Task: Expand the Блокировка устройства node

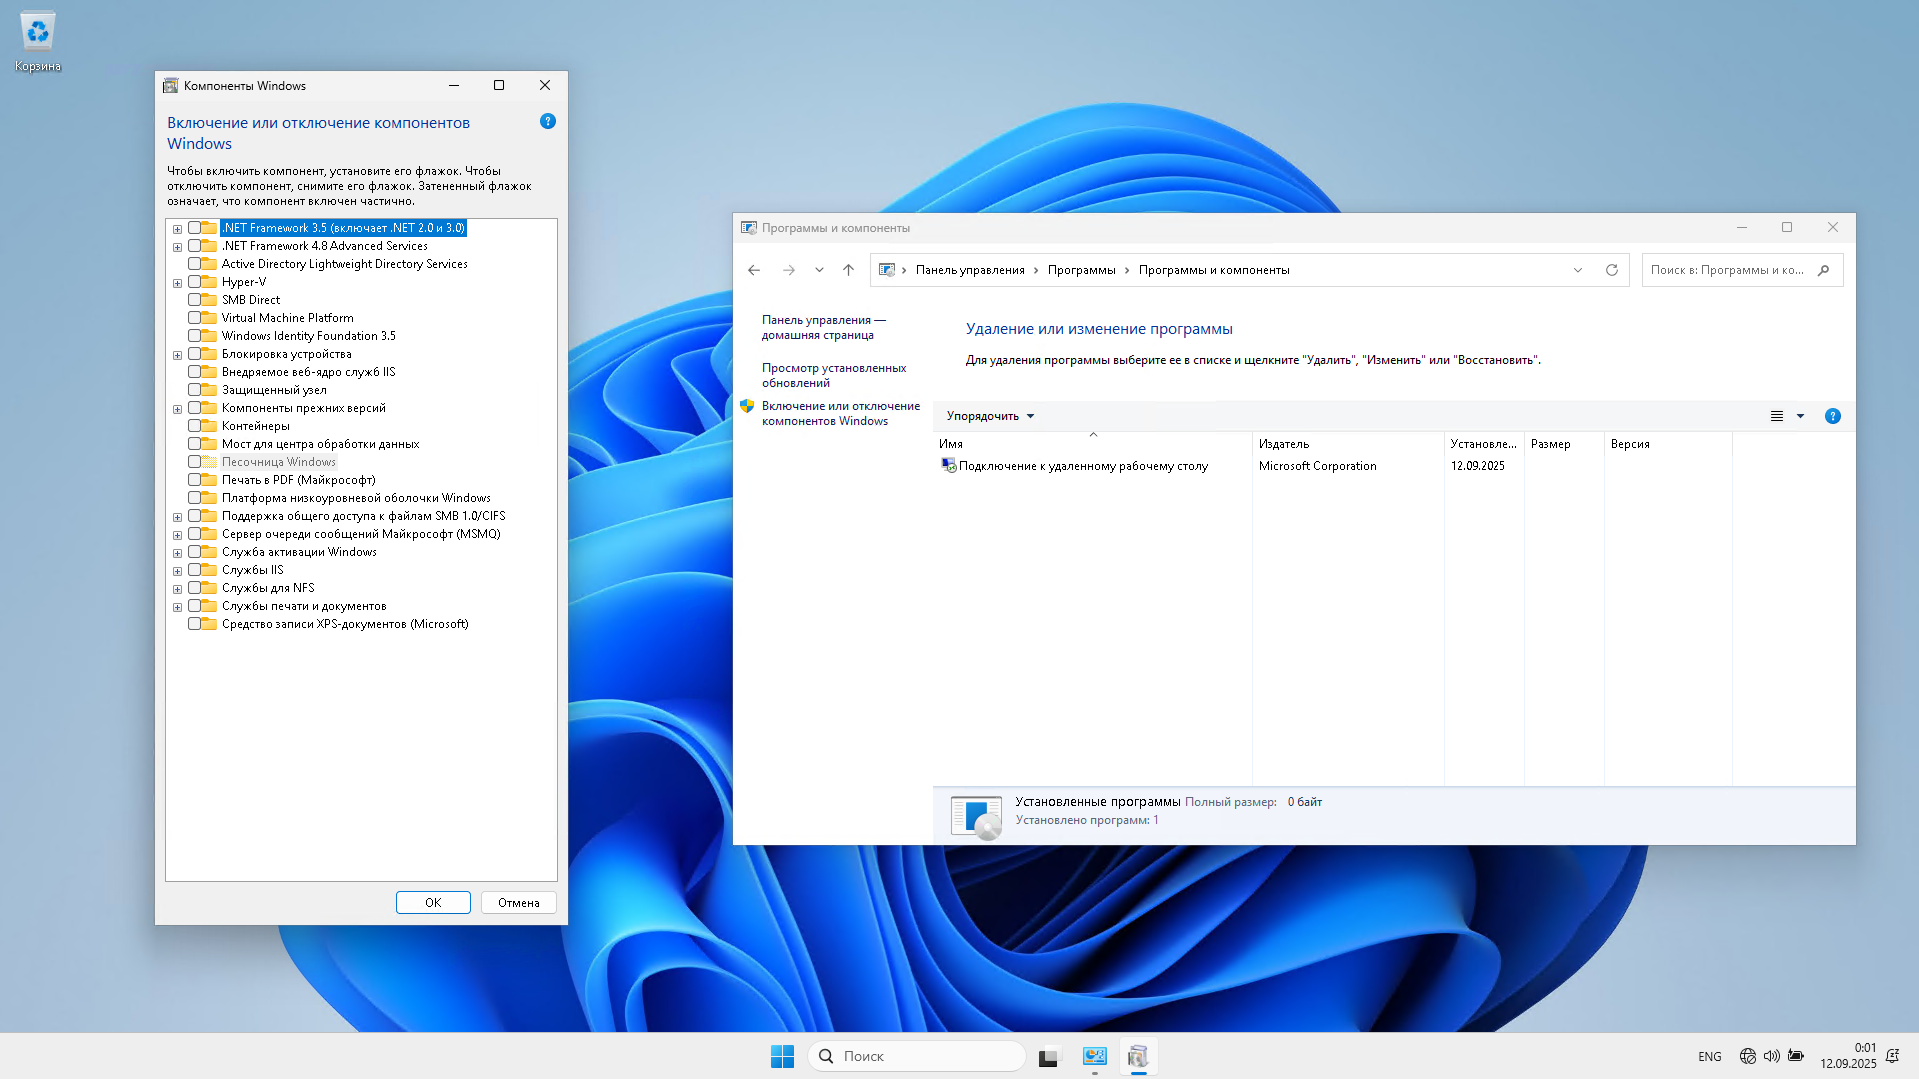Action: 177,355
